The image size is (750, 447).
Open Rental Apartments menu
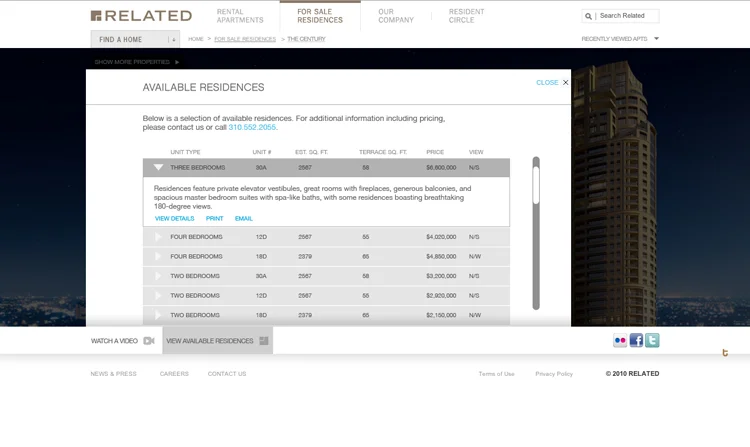pyautogui.click(x=240, y=16)
